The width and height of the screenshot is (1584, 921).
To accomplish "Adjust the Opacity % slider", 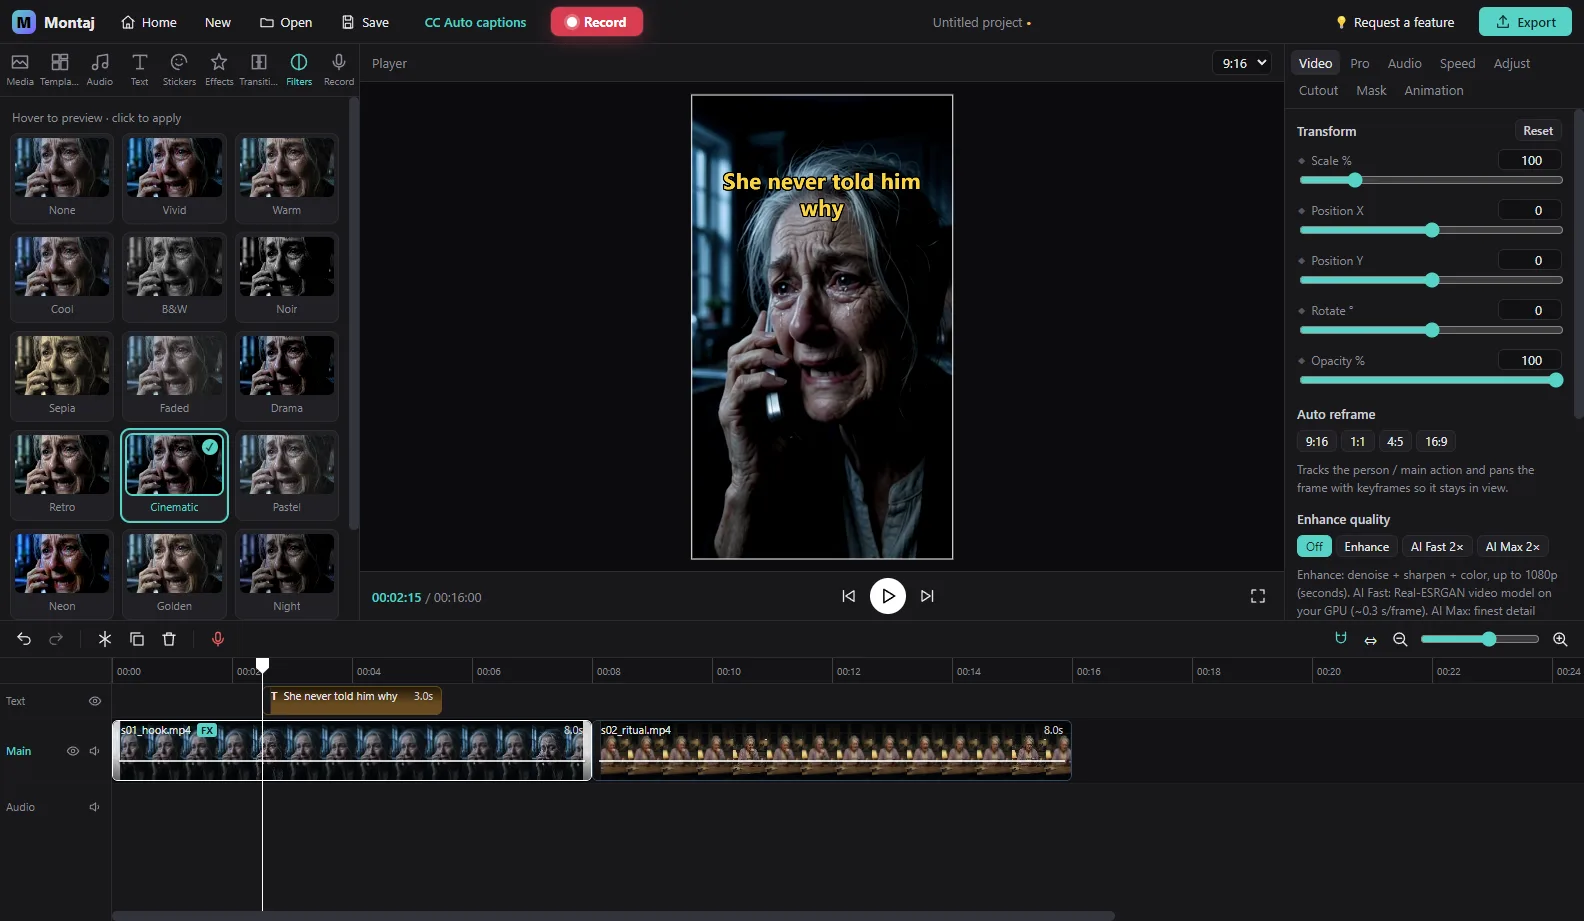I will coord(1431,380).
